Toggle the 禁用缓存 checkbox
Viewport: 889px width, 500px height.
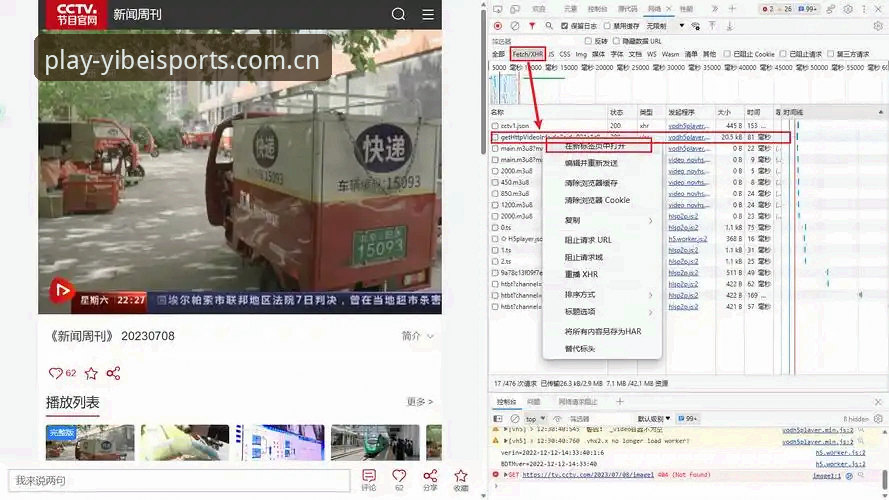tap(607, 26)
